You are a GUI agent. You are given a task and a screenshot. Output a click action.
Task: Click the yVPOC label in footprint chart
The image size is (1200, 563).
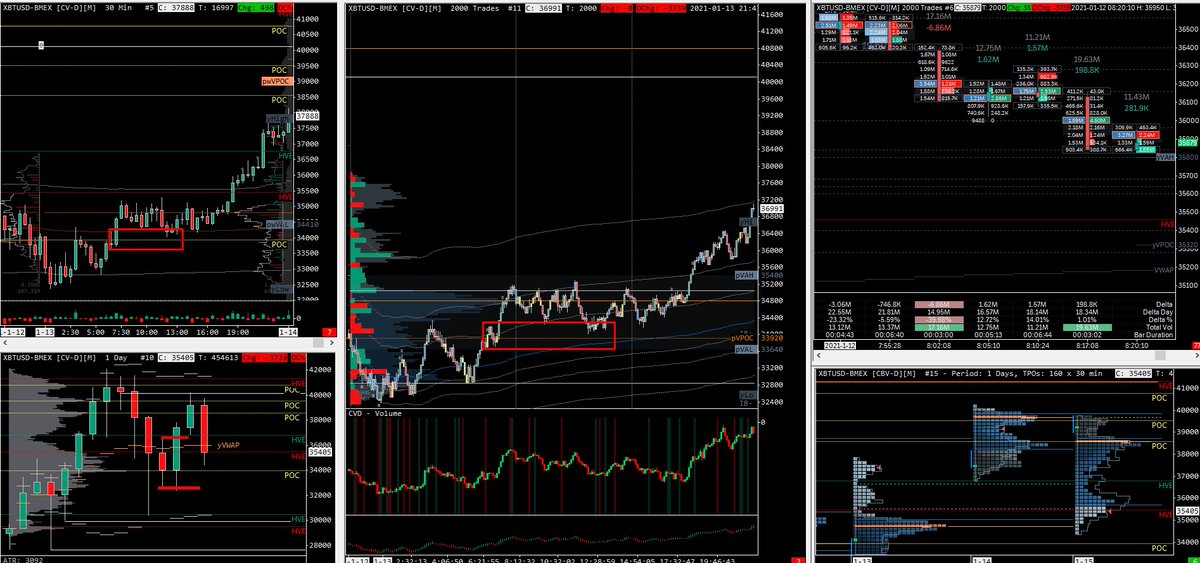(1161, 245)
